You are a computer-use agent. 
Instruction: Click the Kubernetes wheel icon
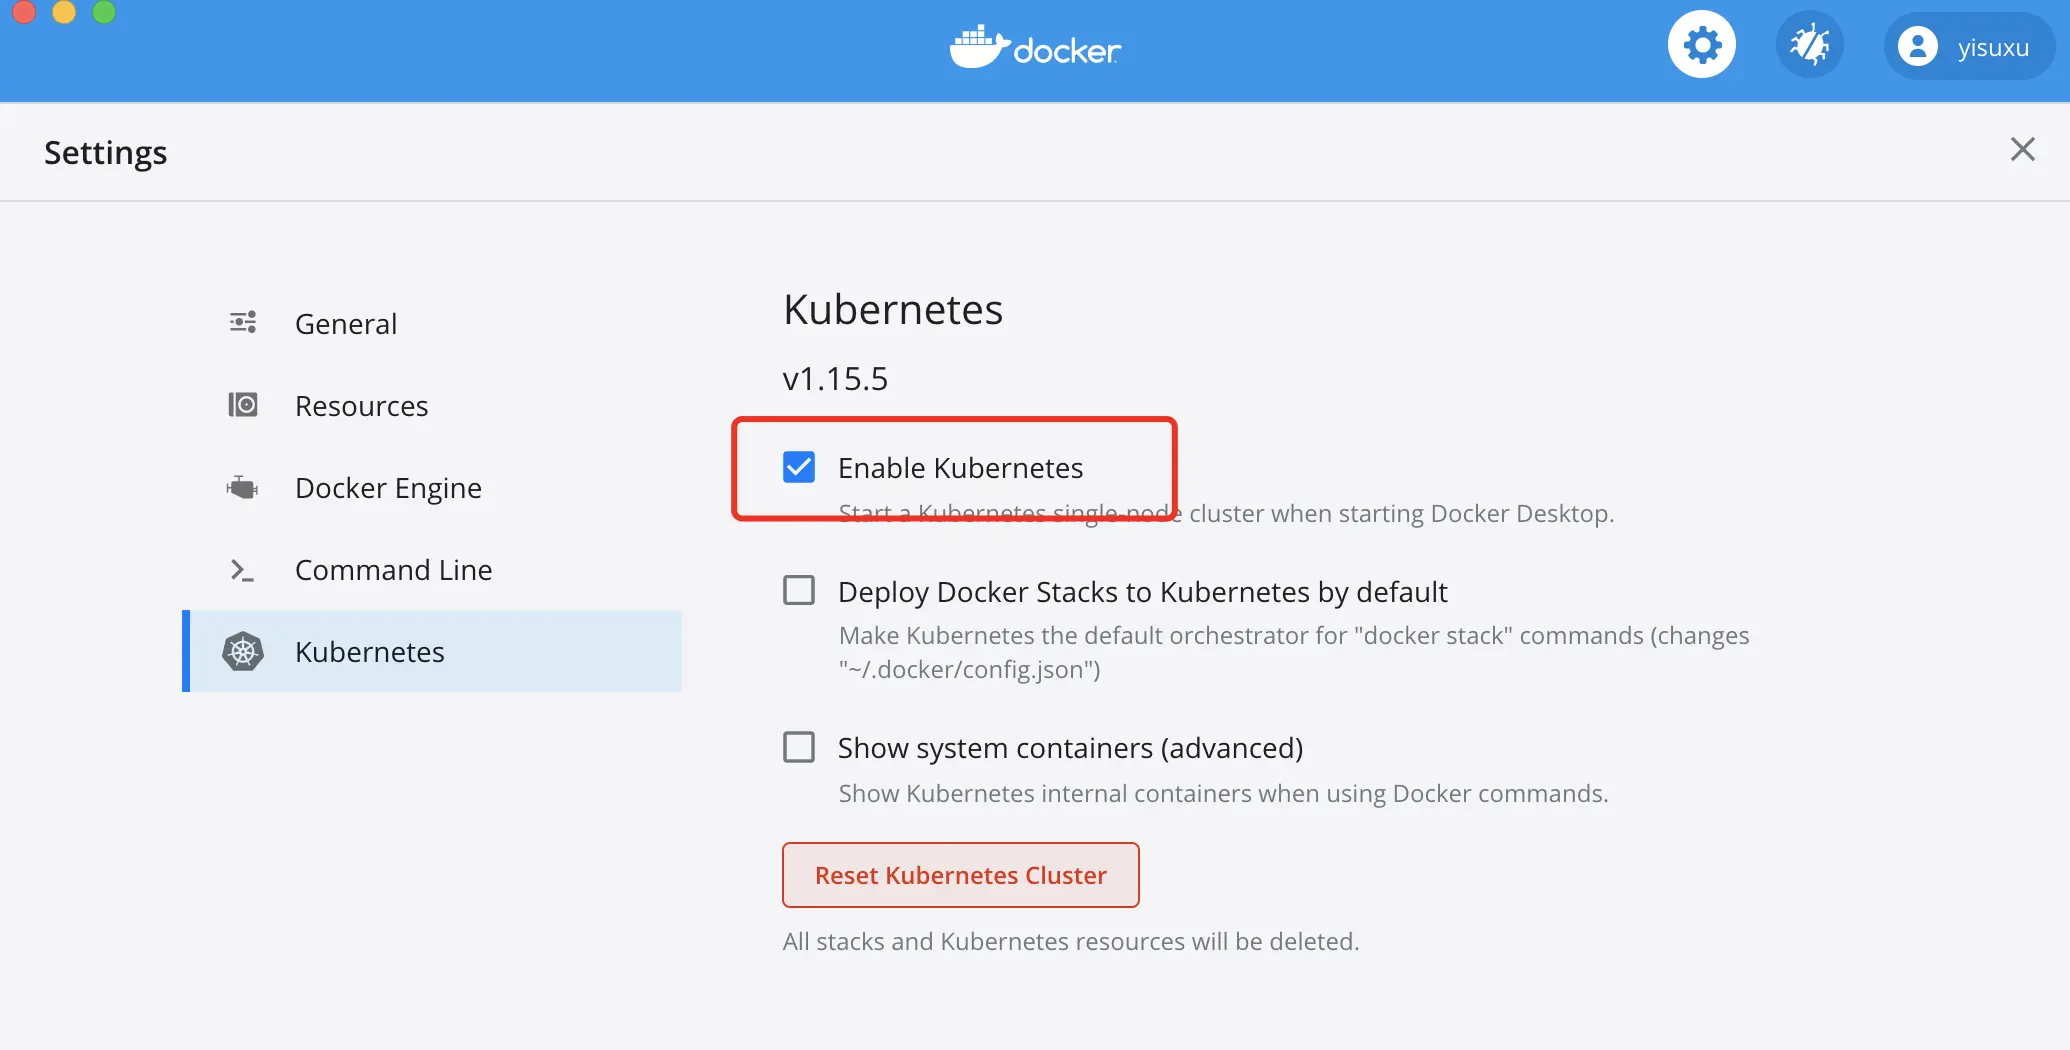coord(243,652)
